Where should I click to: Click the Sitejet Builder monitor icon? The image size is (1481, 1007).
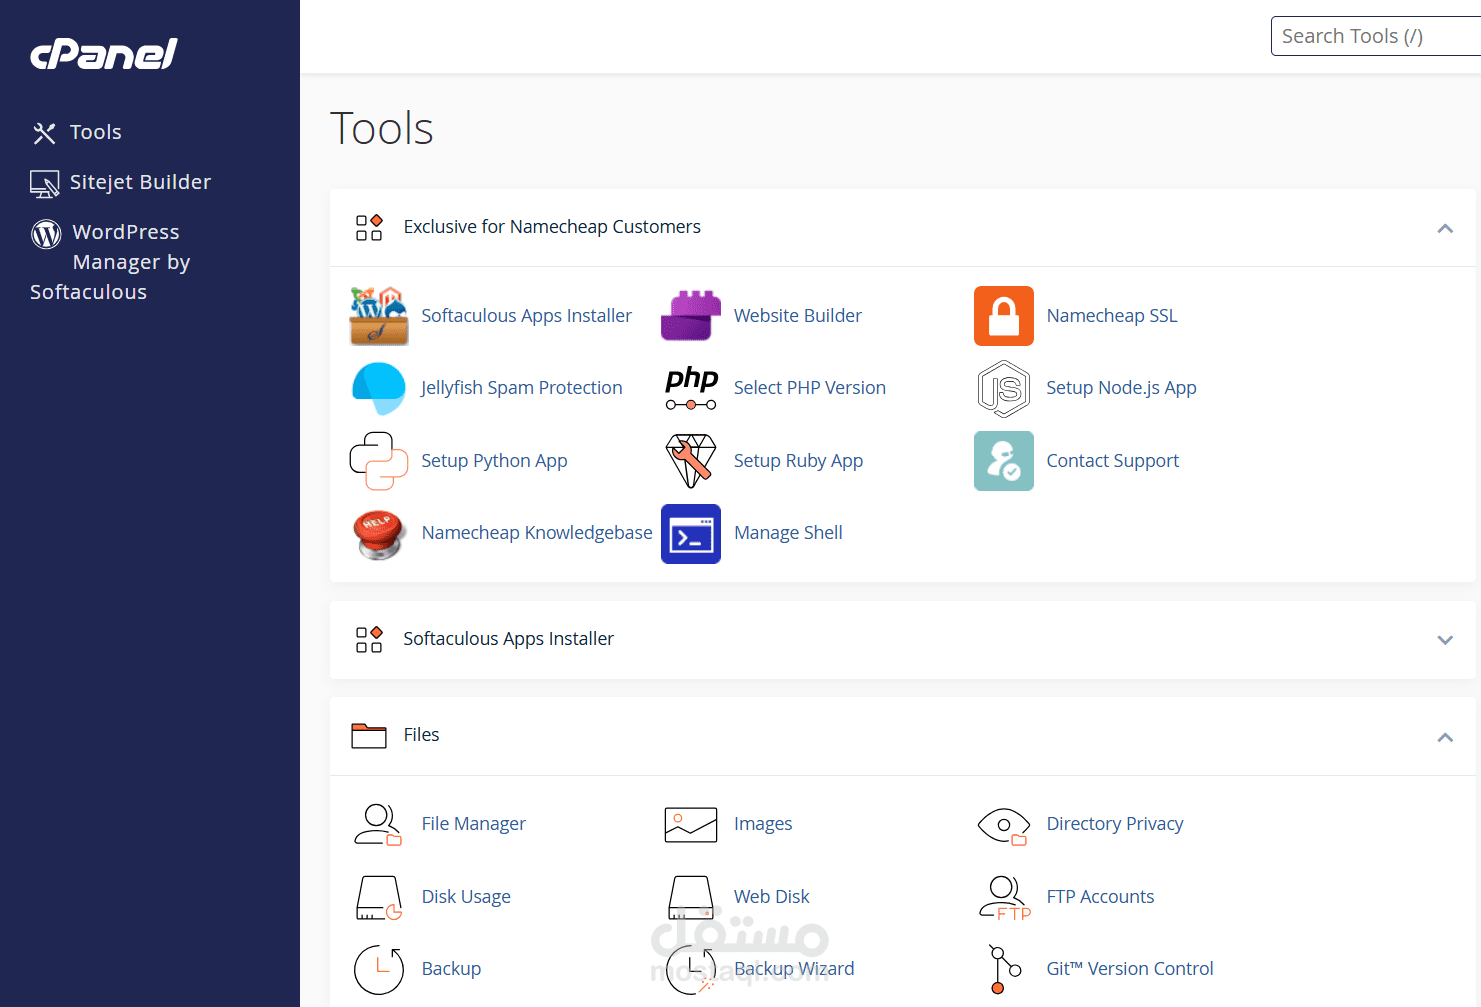44,184
